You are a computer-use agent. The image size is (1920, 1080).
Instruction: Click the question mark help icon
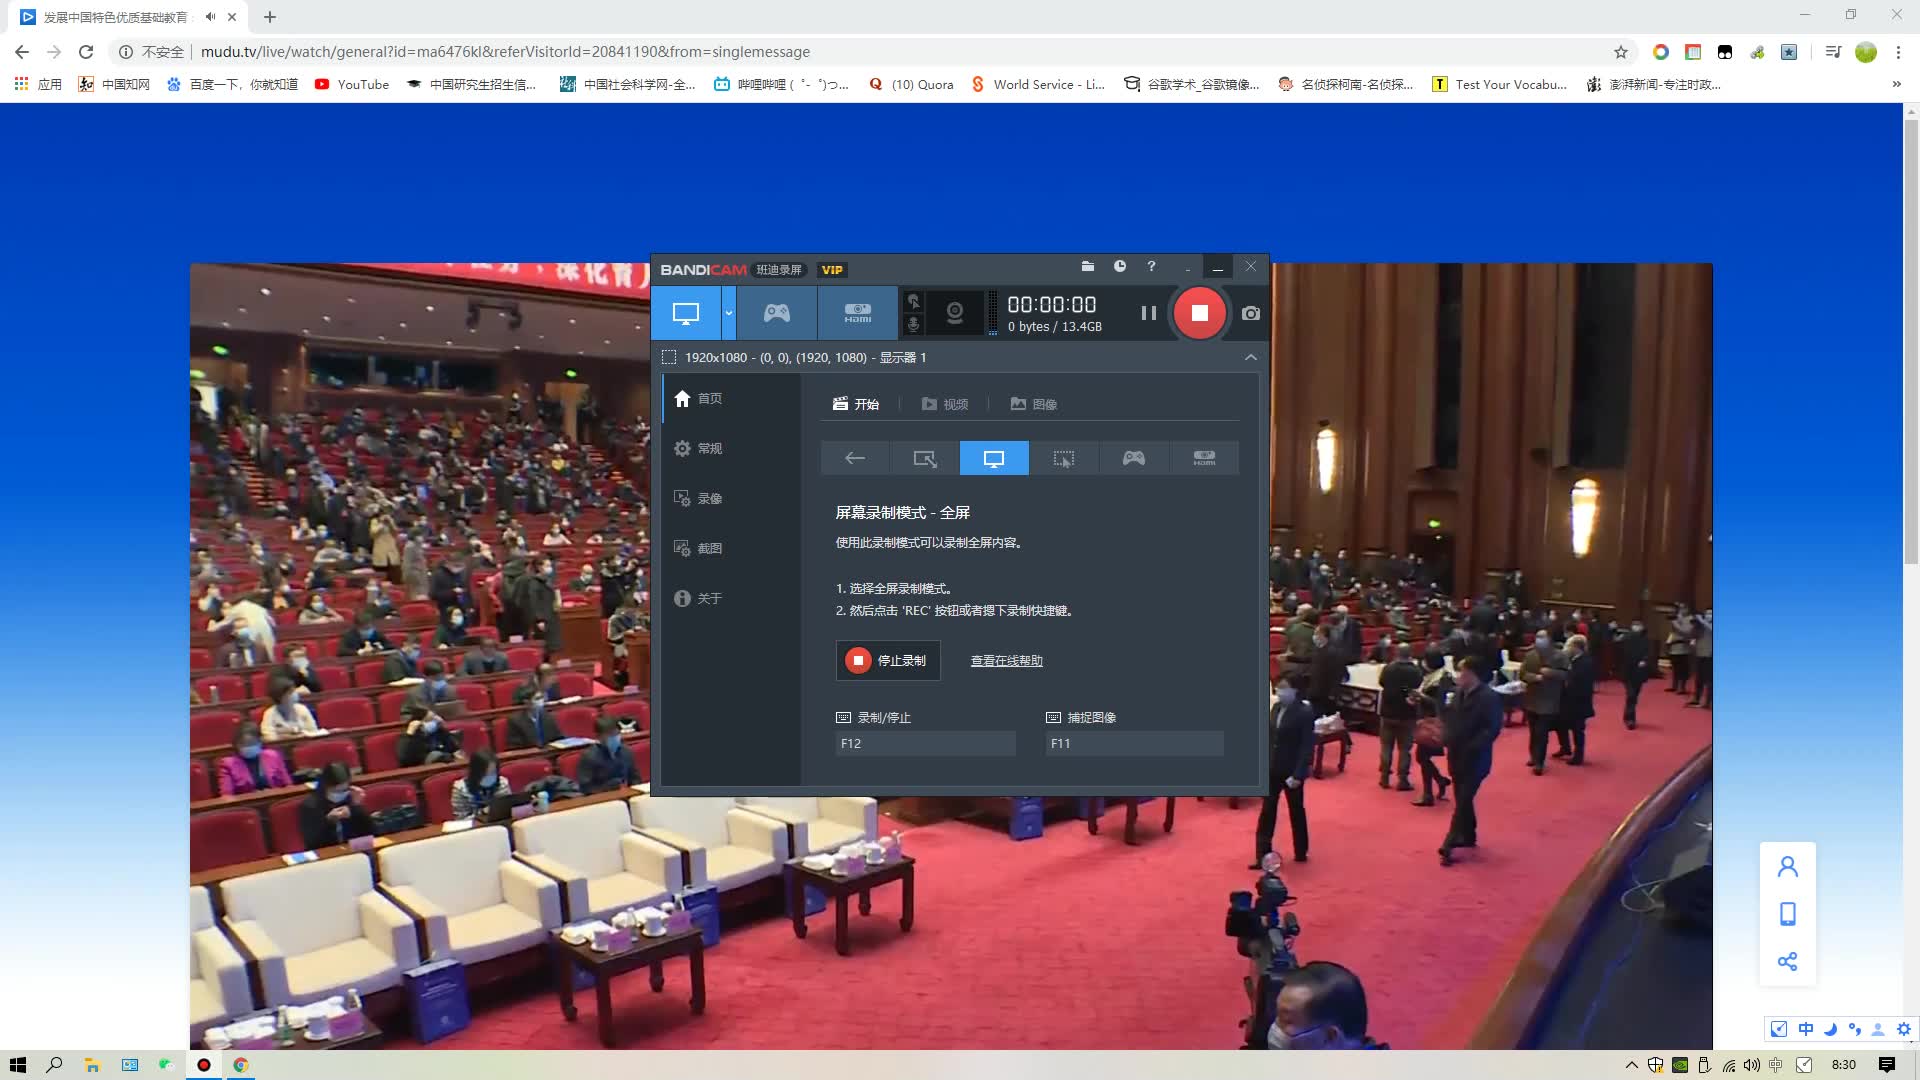[x=1151, y=266]
